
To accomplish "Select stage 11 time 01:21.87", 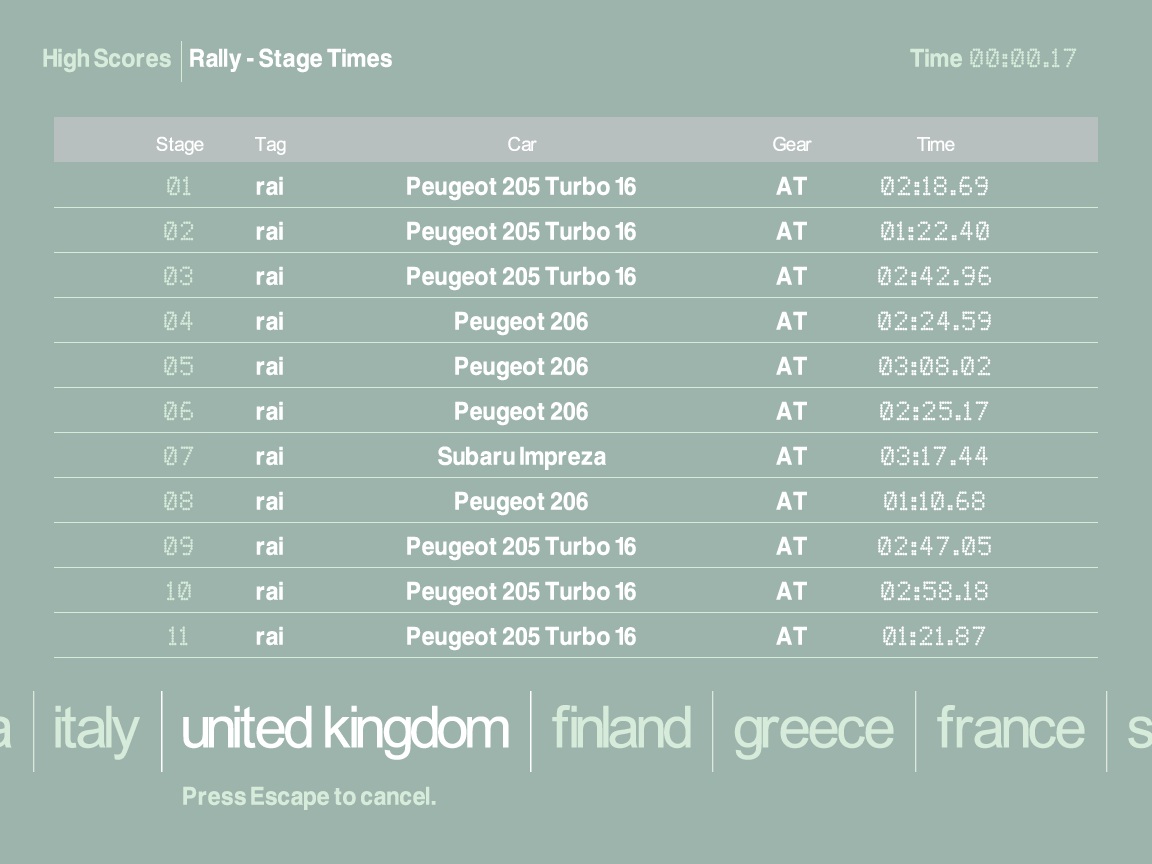I will [x=934, y=636].
